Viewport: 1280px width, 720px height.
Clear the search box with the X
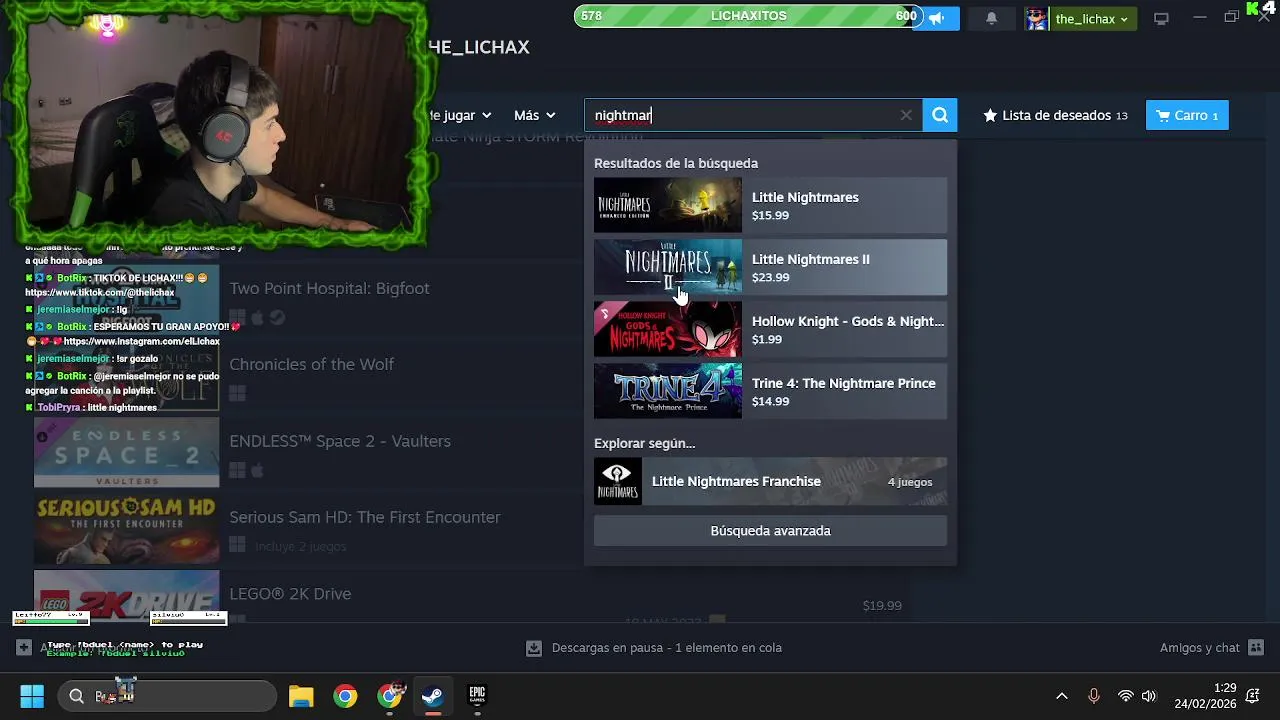point(906,115)
